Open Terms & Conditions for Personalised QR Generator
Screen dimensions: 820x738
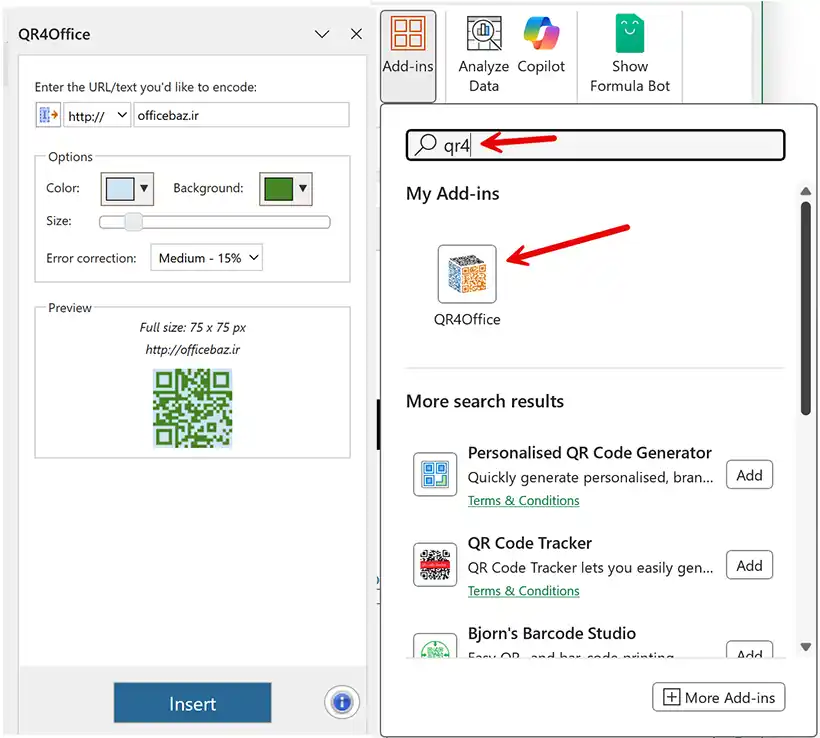pyautogui.click(x=523, y=501)
